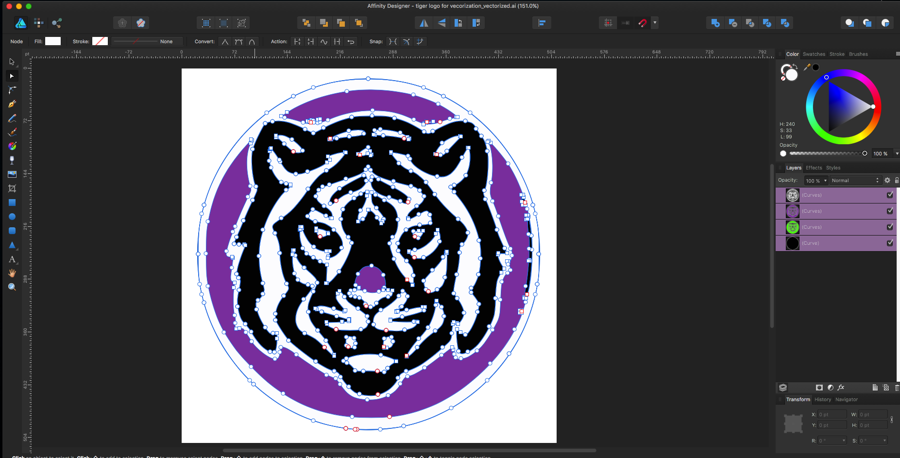Select the Artistic Text tool
Viewport: 900px width, 458px height.
click(x=12, y=259)
